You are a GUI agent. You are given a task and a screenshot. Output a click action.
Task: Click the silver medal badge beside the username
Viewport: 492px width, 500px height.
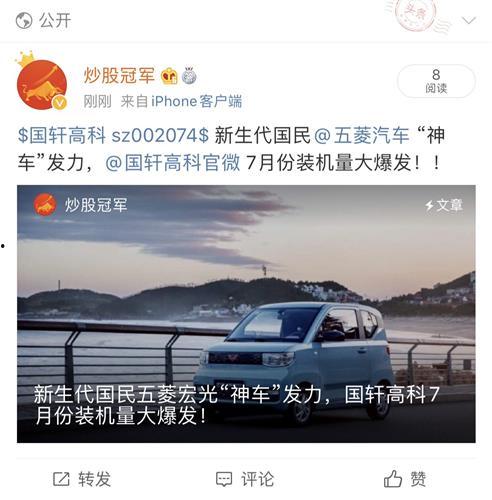tap(189, 76)
